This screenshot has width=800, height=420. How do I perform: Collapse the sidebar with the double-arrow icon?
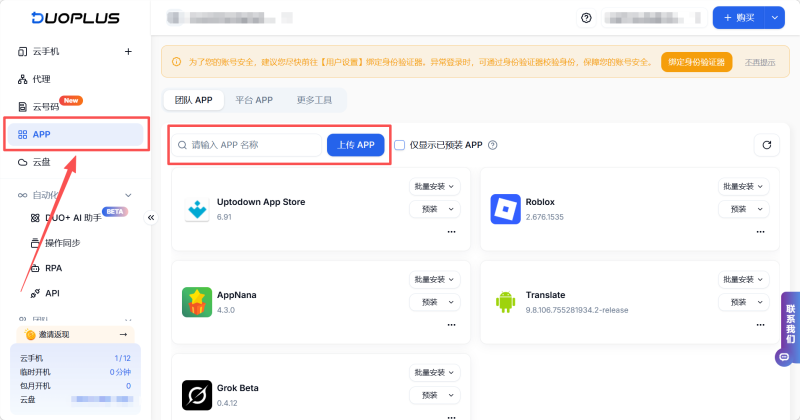point(151,217)
